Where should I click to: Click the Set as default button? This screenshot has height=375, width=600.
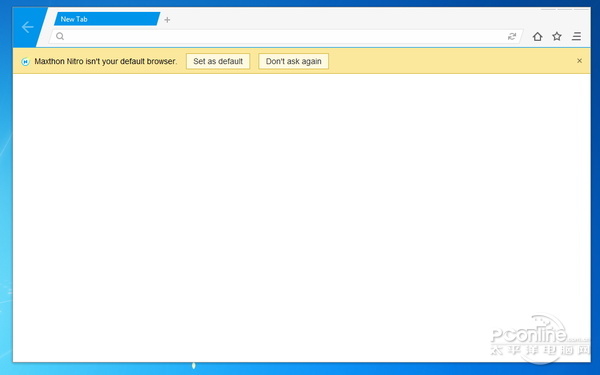click(218, 61)
